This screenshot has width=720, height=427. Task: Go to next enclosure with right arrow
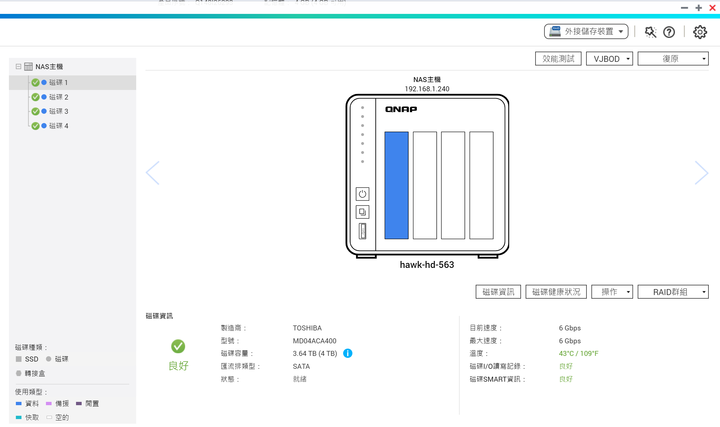[x=701, y=173]
